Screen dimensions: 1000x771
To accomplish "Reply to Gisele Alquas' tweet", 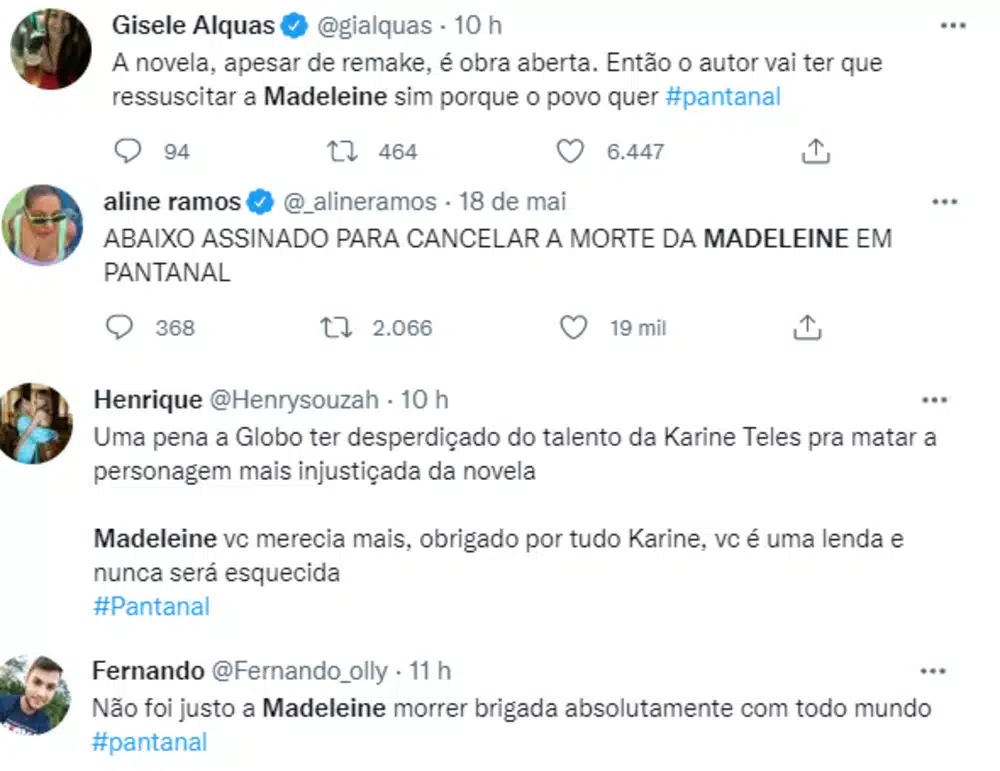I will pos(128,151).
